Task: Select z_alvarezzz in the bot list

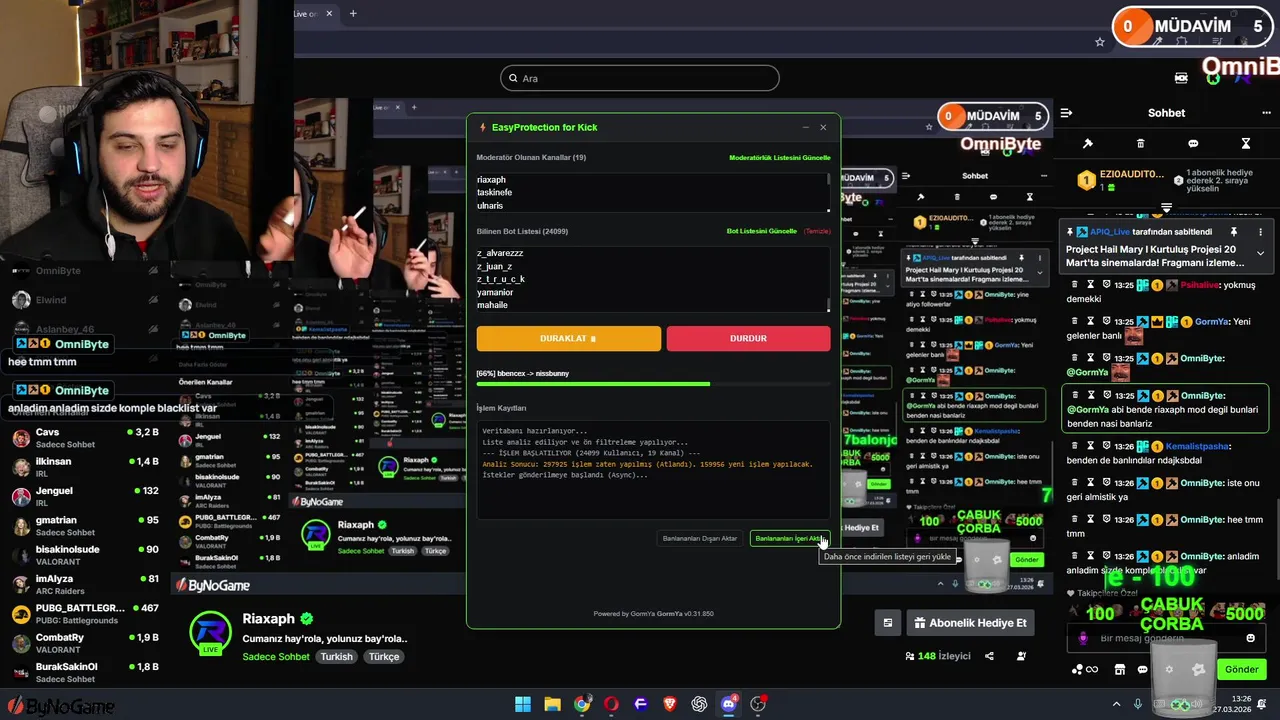Action: click(x=500, y=253)
